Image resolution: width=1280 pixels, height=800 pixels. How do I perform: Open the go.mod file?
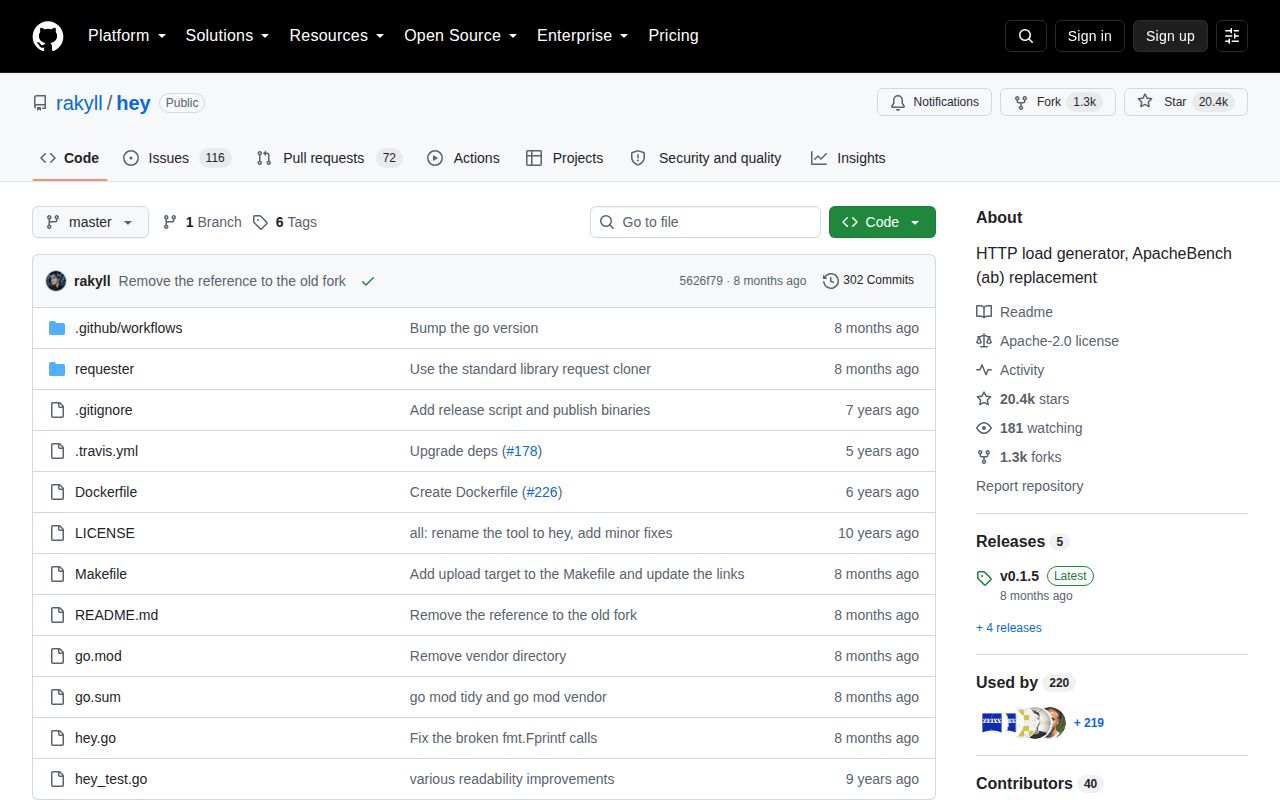point(98,656)
